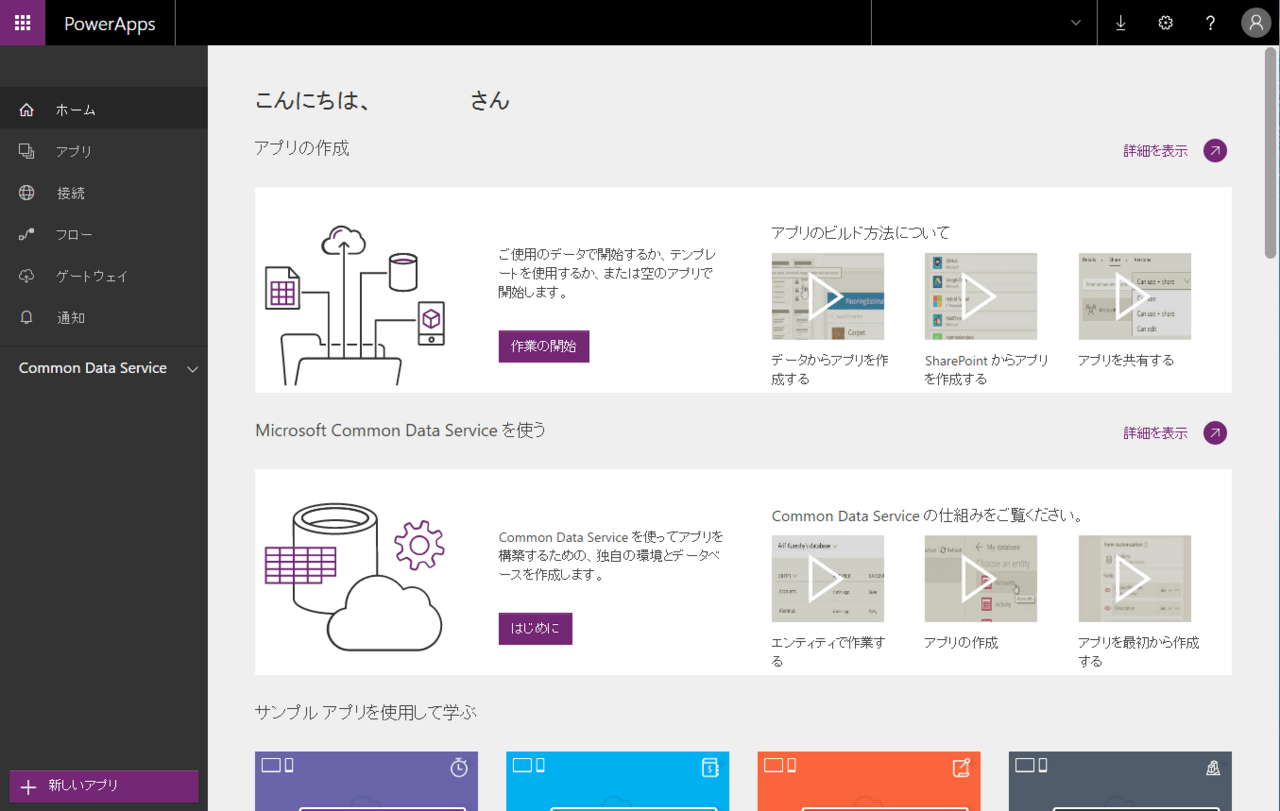Click arrow icon beside アプリの作成 詳細を表示
The height and width of the screenshot is (811, 1280).
click(x=1215, y=151)
